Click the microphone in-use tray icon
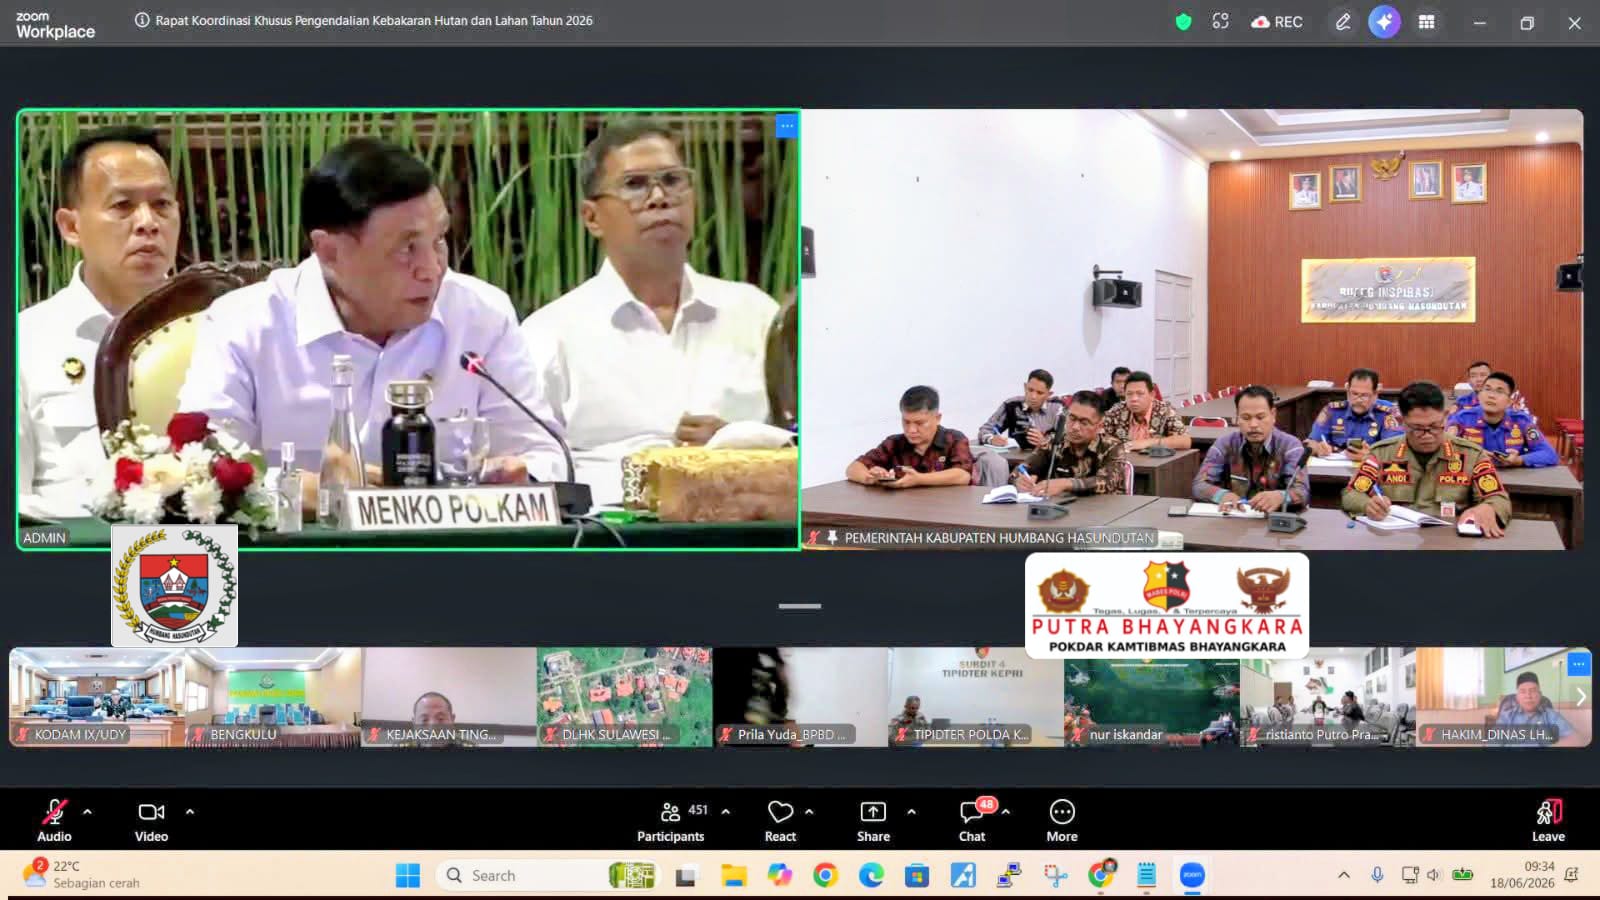1600x900 pixels. (1377, 875)
